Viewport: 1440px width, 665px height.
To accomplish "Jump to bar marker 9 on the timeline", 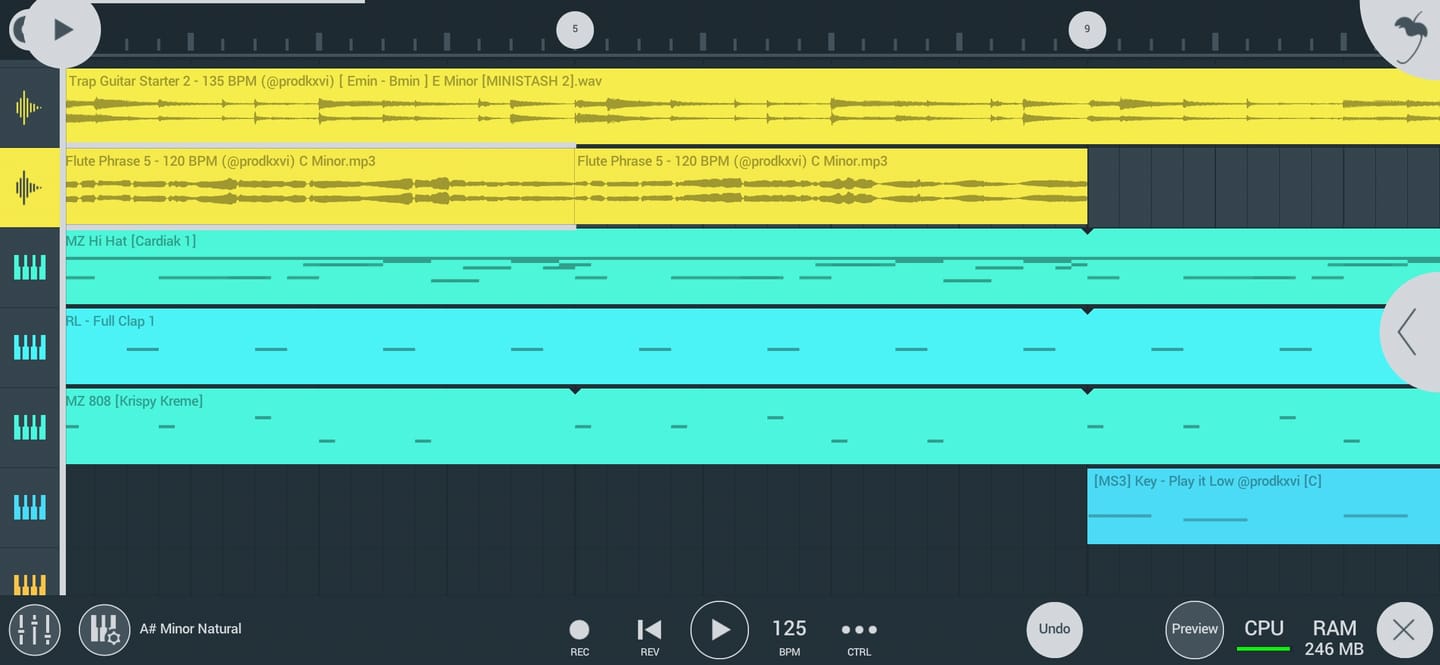I will (1087, 29).
